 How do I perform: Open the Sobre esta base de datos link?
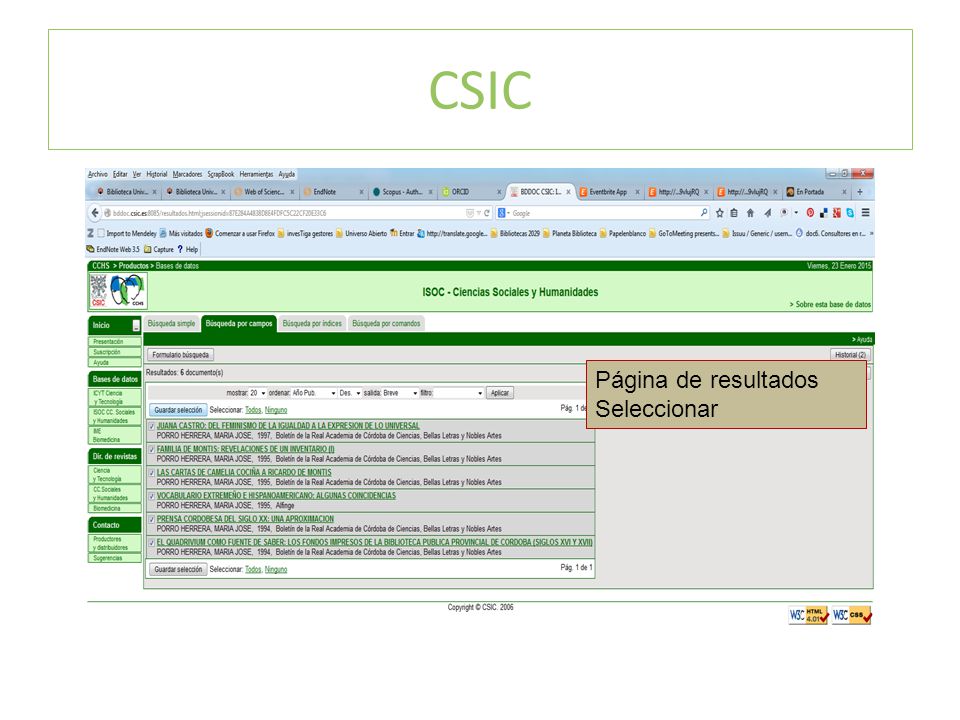click(x=830, y=304)
